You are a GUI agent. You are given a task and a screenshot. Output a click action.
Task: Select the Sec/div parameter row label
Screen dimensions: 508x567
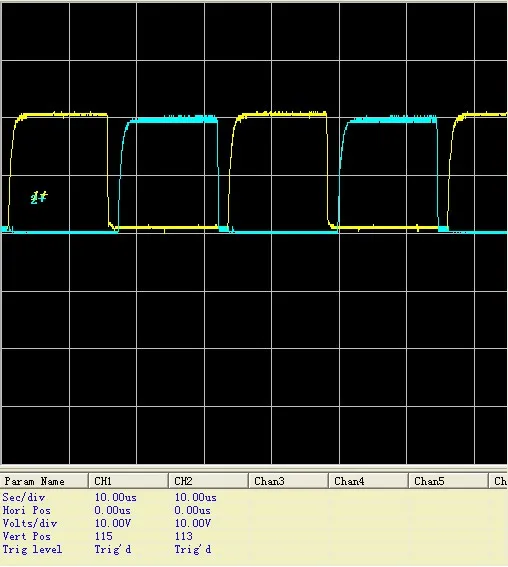point(24,498)
